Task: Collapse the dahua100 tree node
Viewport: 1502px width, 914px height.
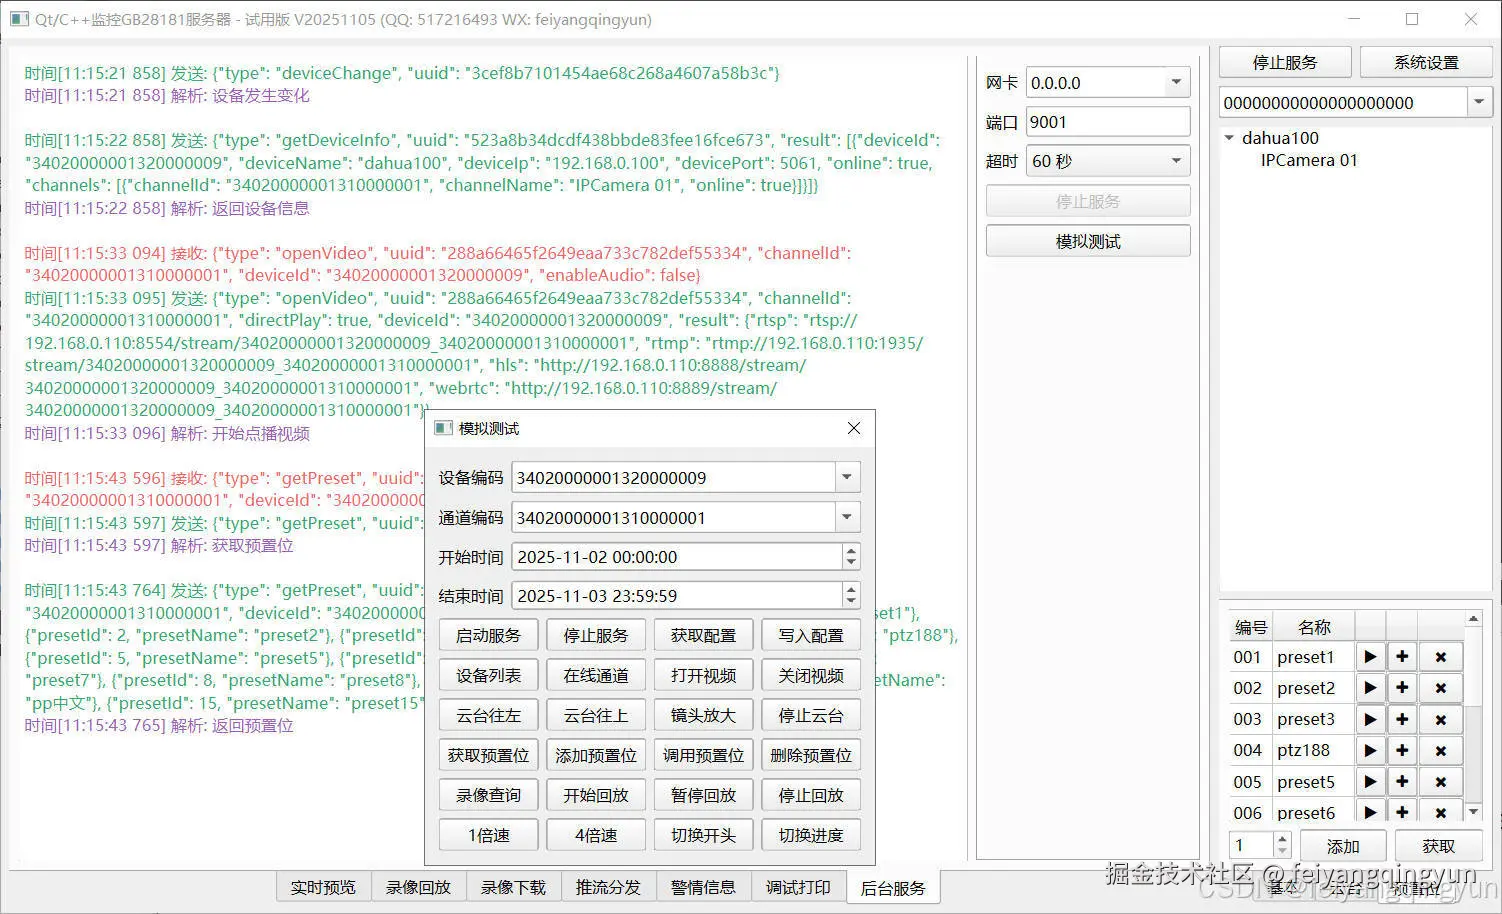Action: tap(1230, 138)
